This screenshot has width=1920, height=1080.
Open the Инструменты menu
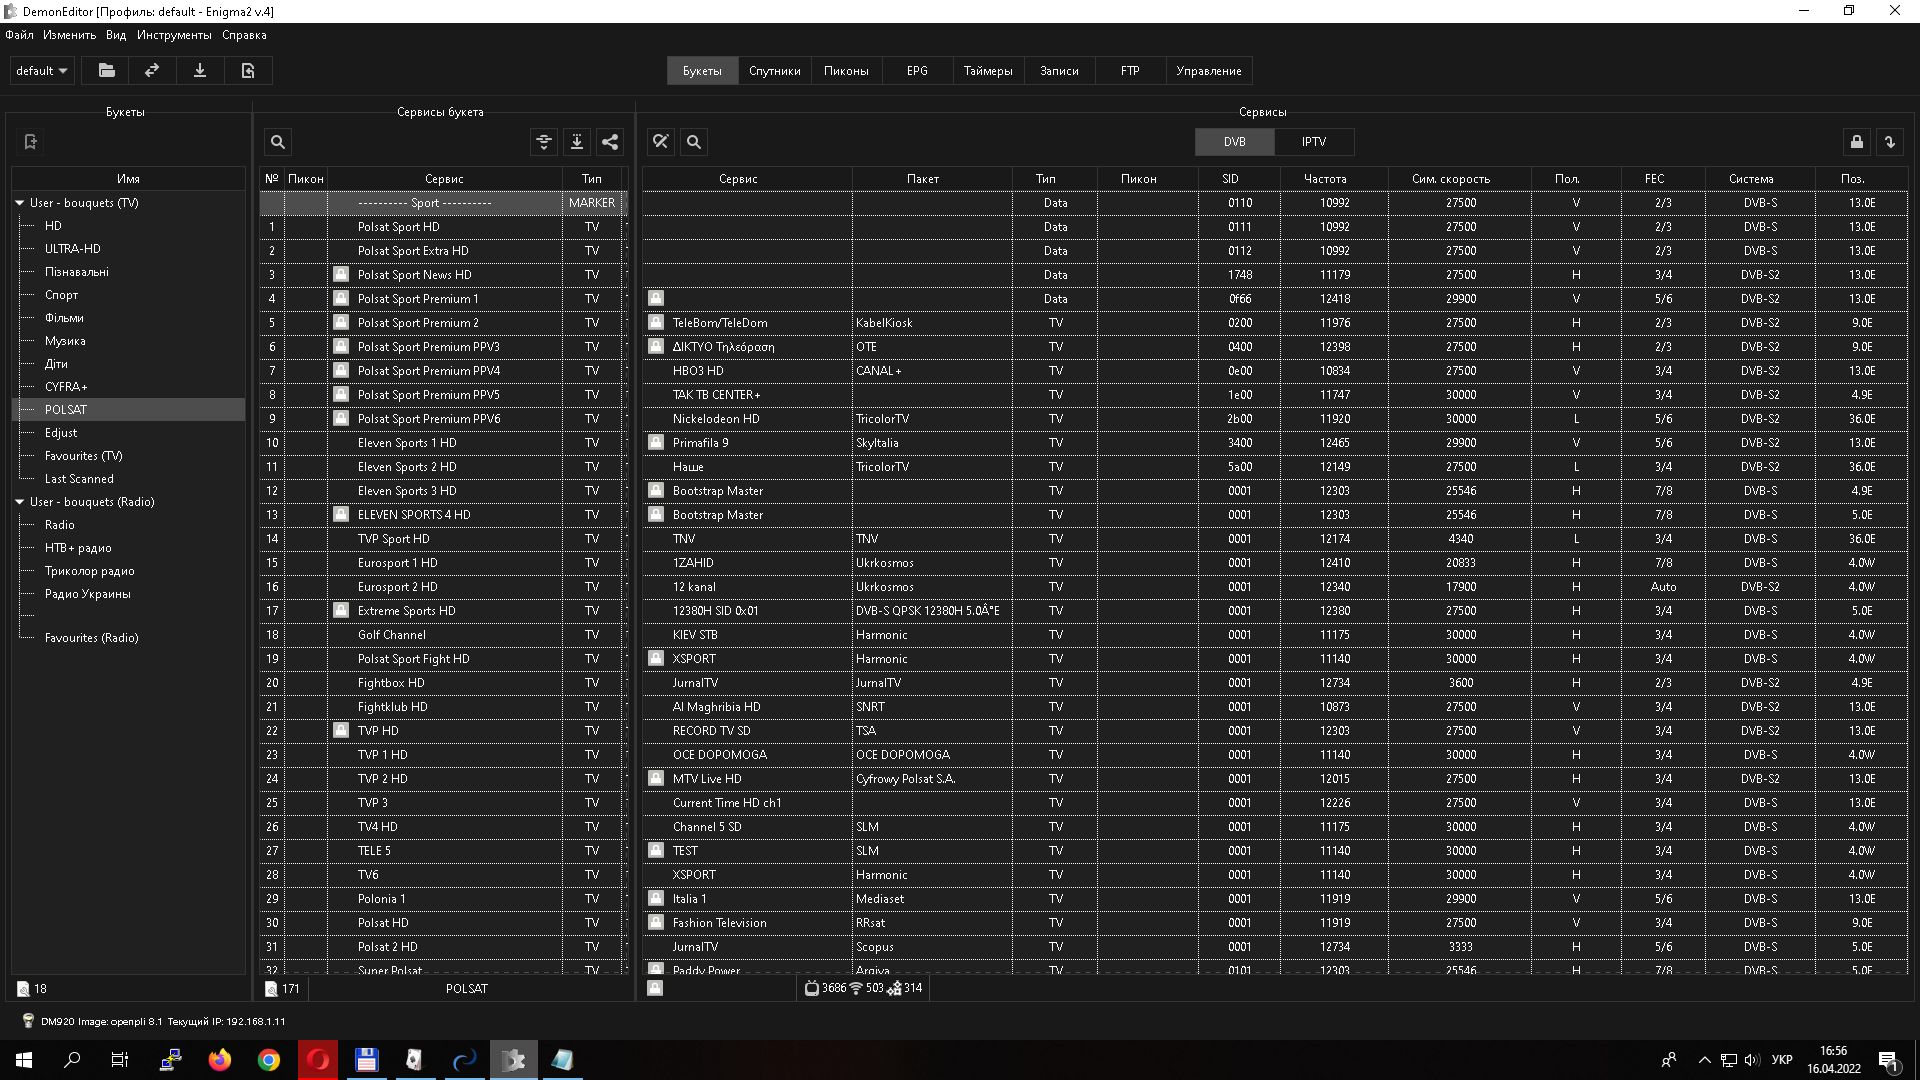click(x=174, y=35)
